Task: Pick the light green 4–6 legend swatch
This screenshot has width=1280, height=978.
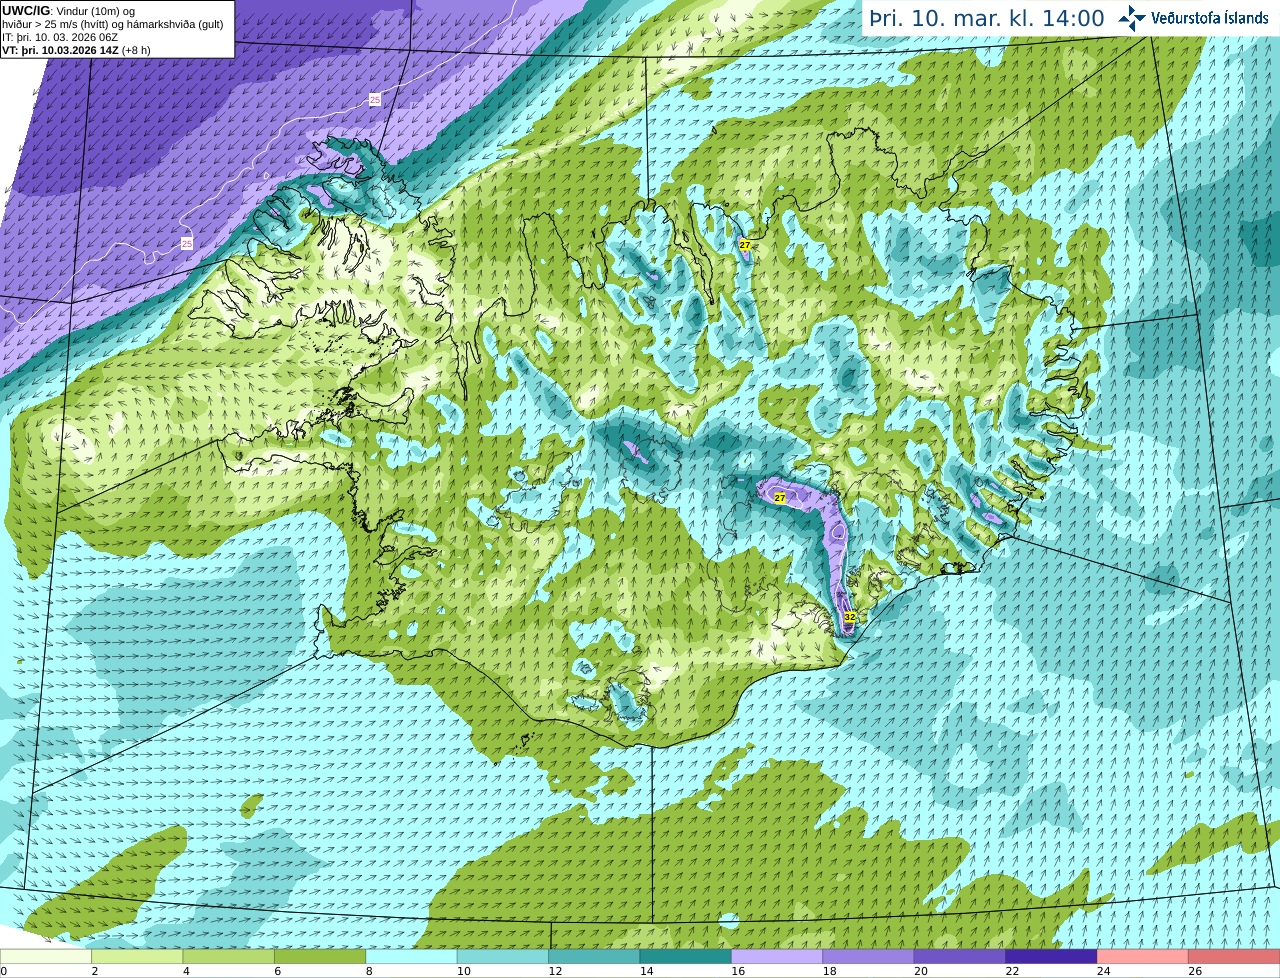Action: pyautogui.click(x=229, y=956)
